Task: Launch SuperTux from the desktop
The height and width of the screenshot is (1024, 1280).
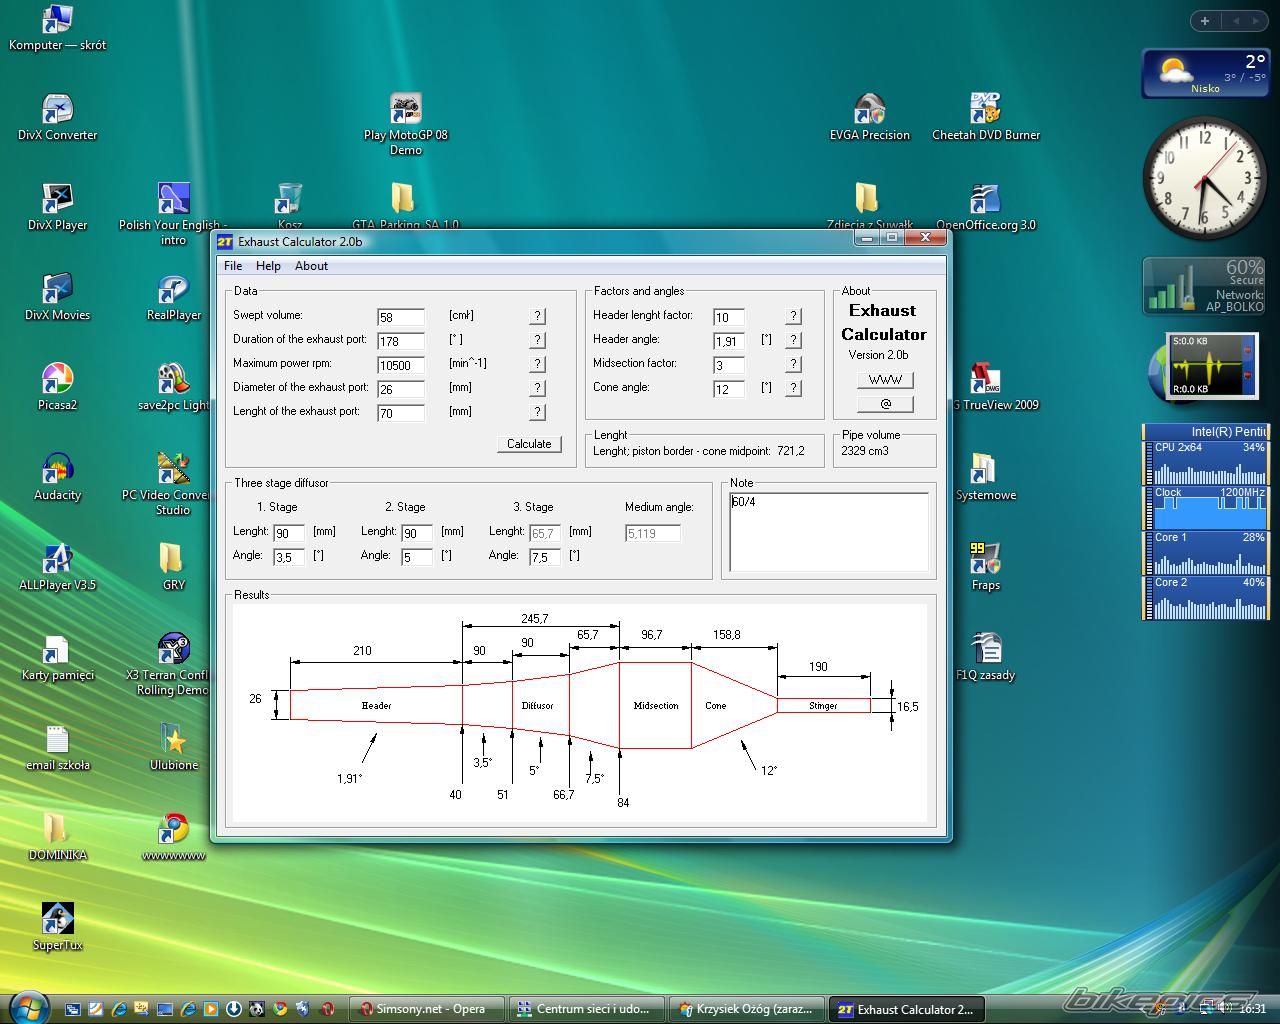Action: coord(57,928)
